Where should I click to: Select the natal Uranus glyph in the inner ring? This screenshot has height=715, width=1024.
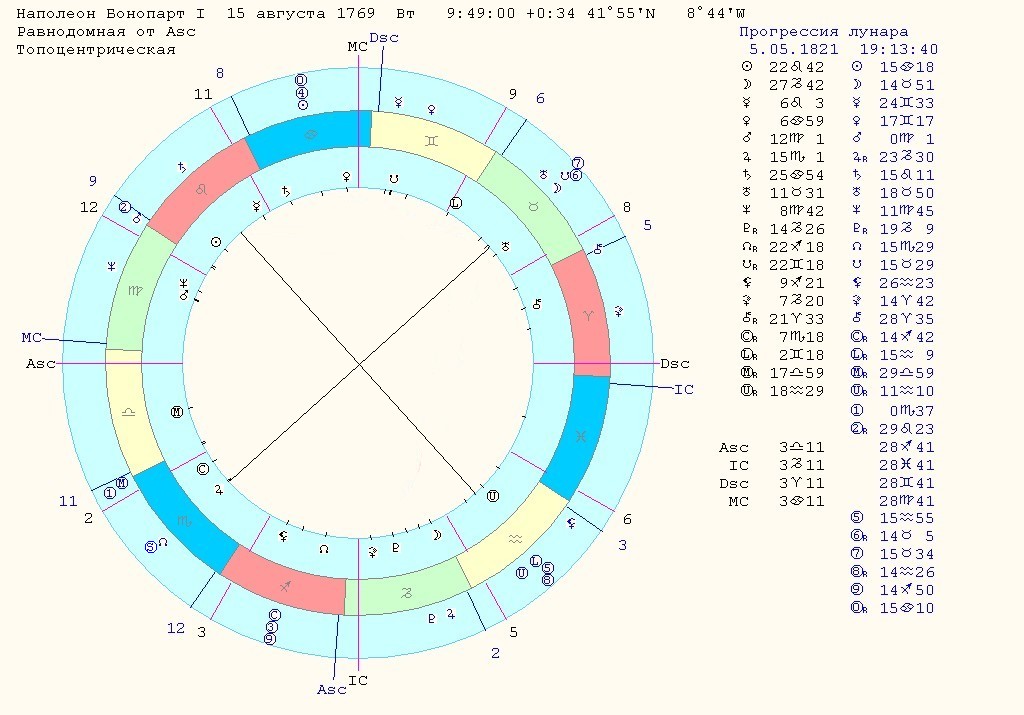pos(505,247)
